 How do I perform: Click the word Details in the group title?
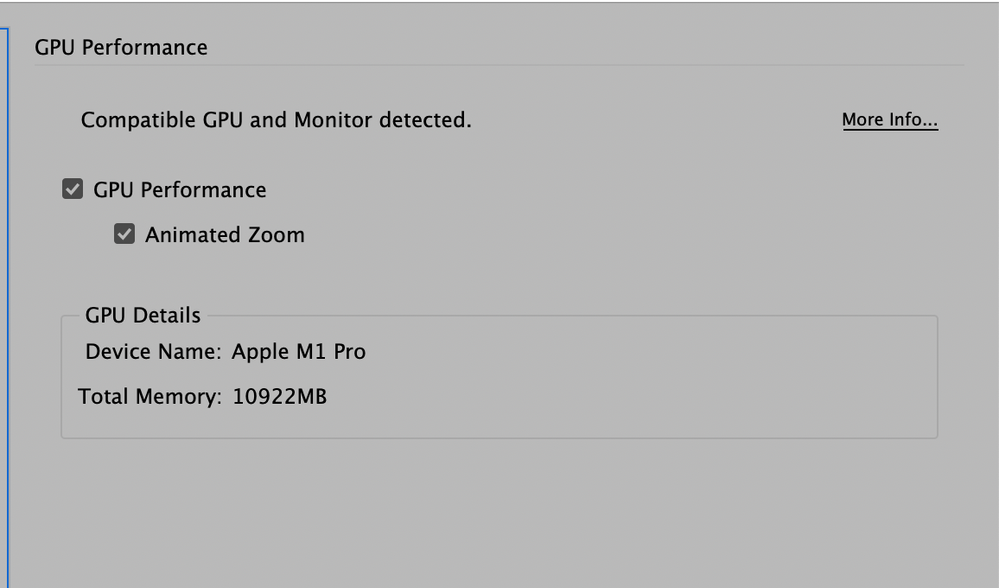(167, 316)
